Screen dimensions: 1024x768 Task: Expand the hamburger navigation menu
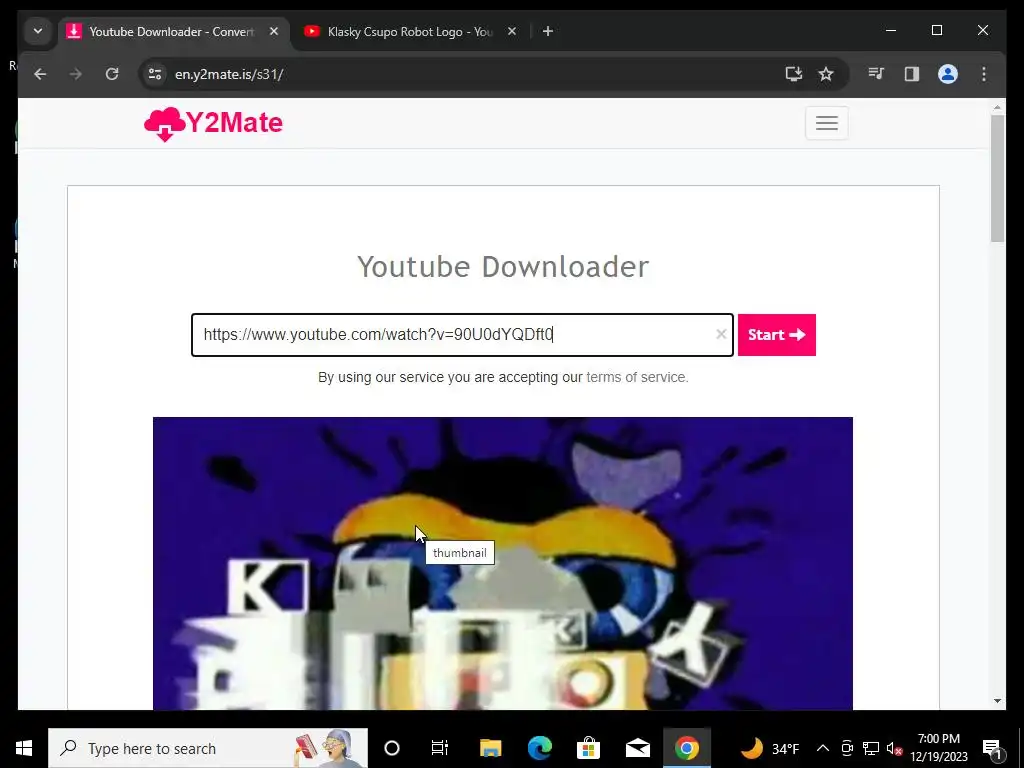click(827, 123)
